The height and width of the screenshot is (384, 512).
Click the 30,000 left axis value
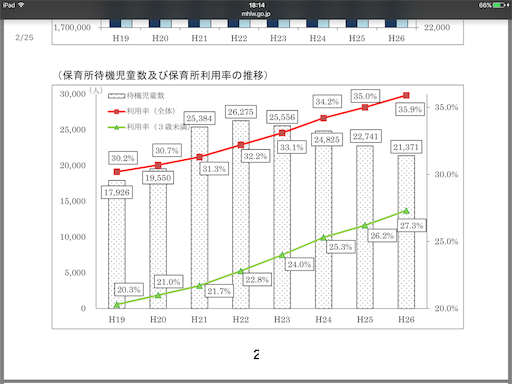pos(73,94)
